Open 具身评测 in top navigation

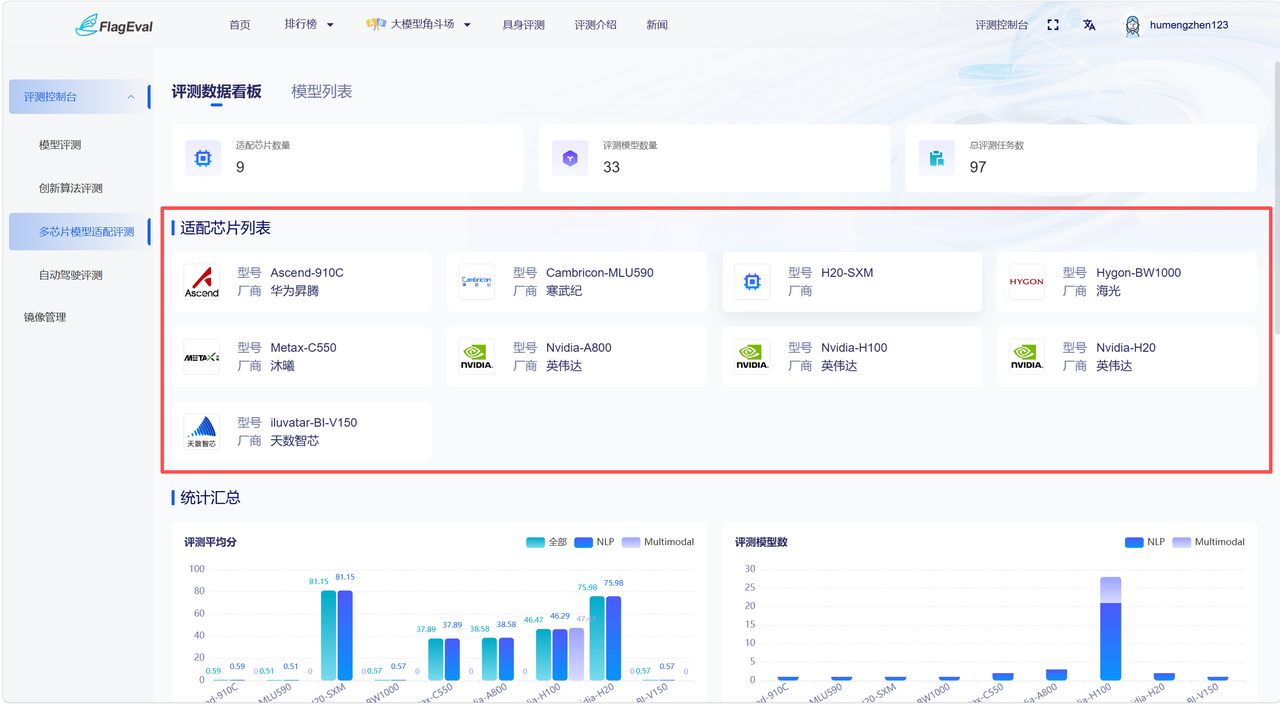pos(524,25)
